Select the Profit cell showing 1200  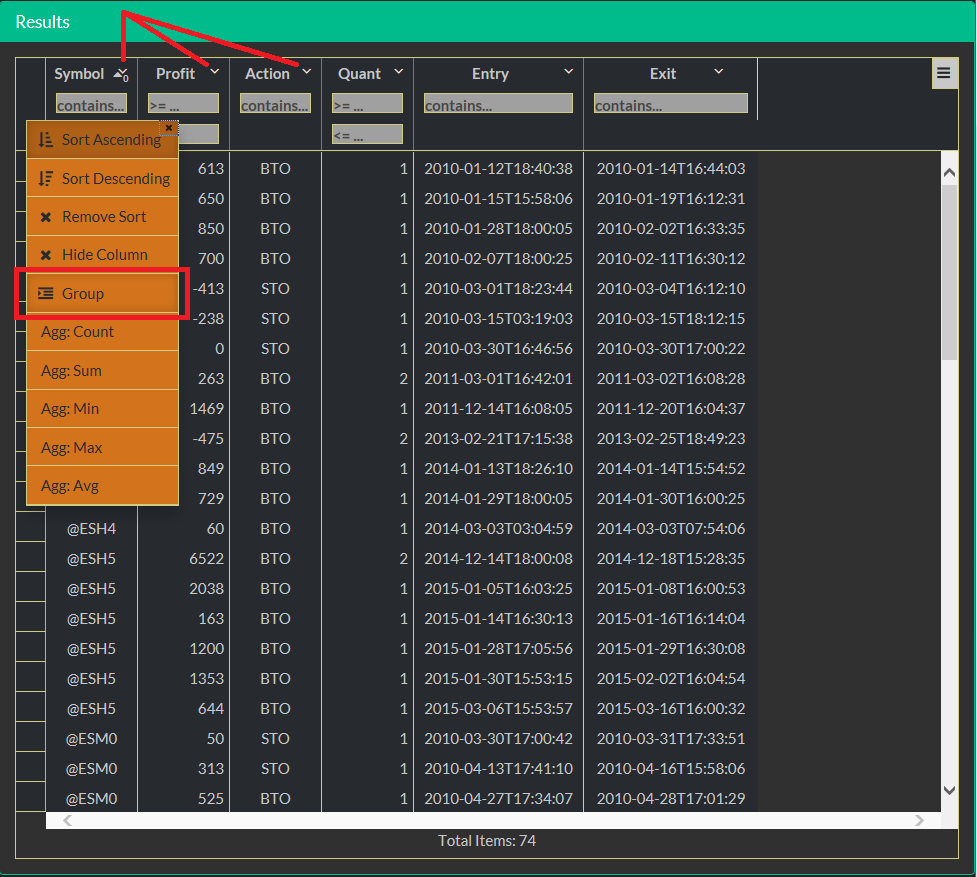(x=184, y=649)
